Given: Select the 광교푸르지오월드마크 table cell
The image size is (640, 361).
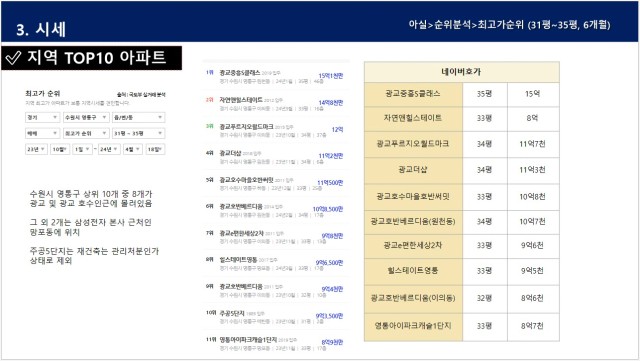Looking at the screenshot, I should (413, 144).
